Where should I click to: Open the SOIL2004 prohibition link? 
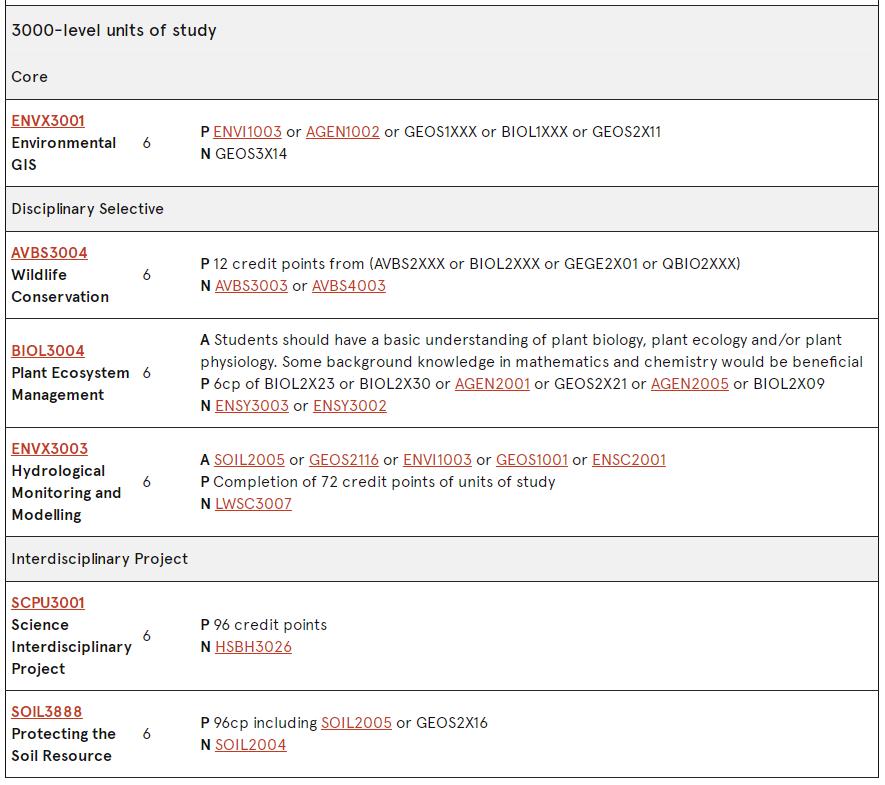pos(251,745)
